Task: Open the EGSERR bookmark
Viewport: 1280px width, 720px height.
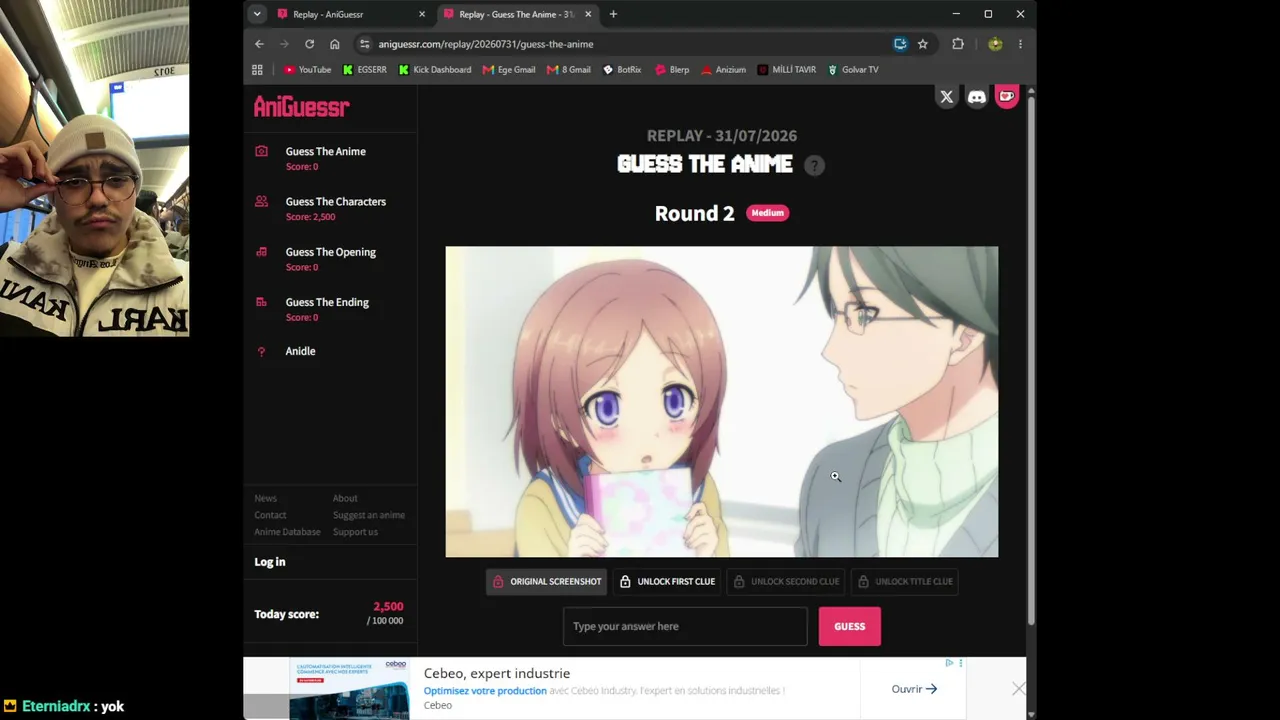Action: point(364,70)
